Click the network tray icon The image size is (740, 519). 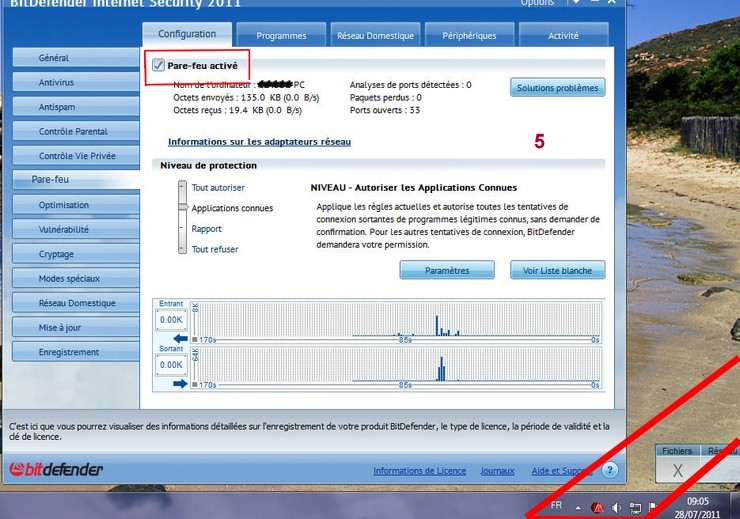click(635, 508)
